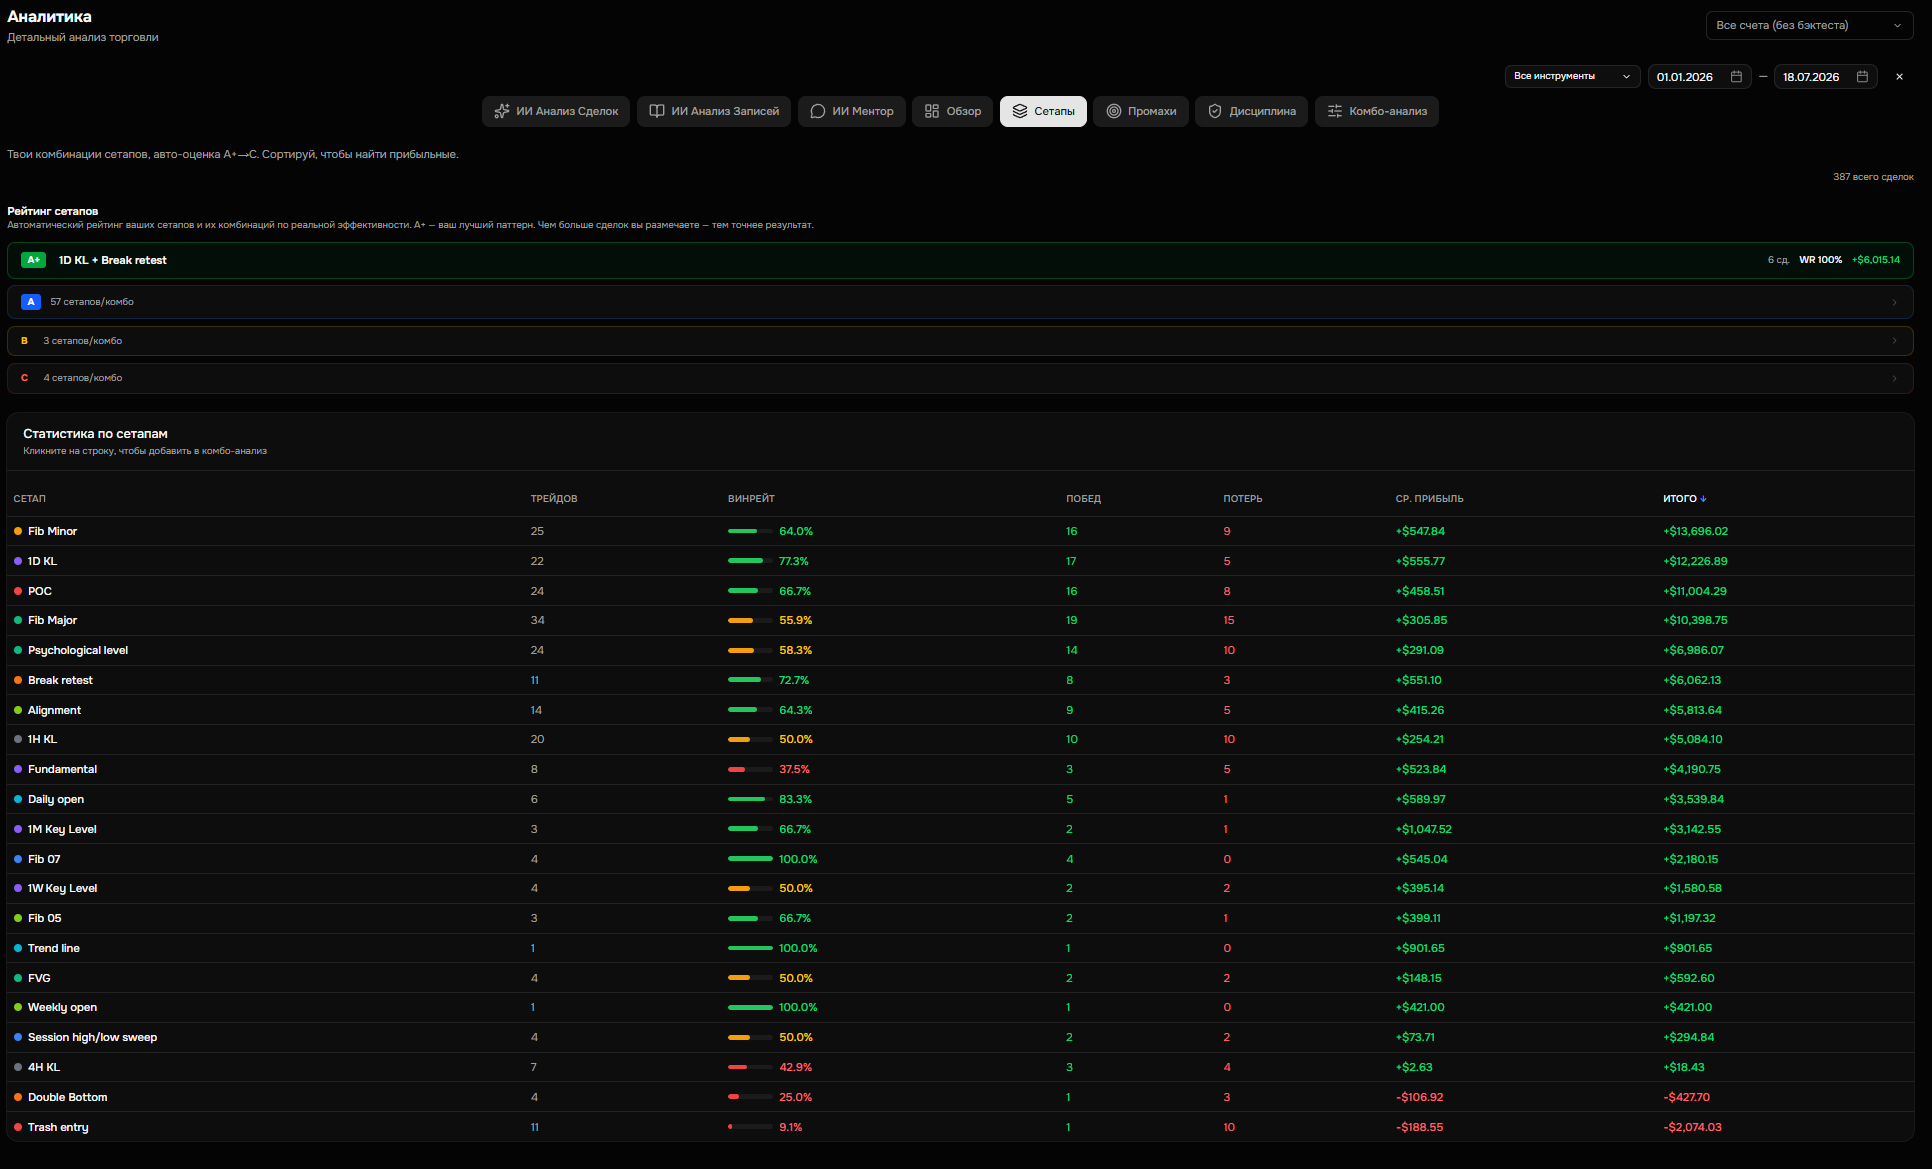Image resolution: width=1932 pixels, height=1169 pixels.
Task: Click the A+ 1D KL + Break retest row
Action: 960,260
